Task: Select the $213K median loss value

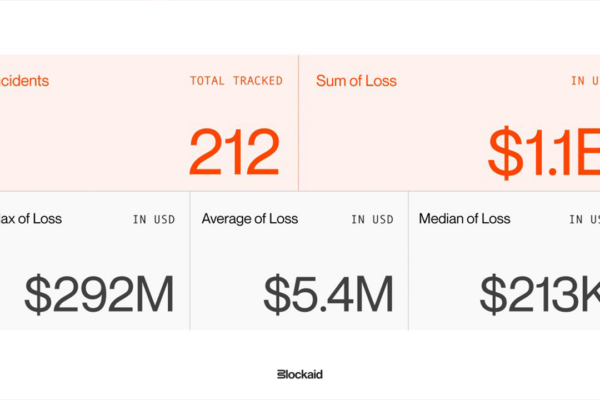Action: pyautogui.click(x=540, y=294)
